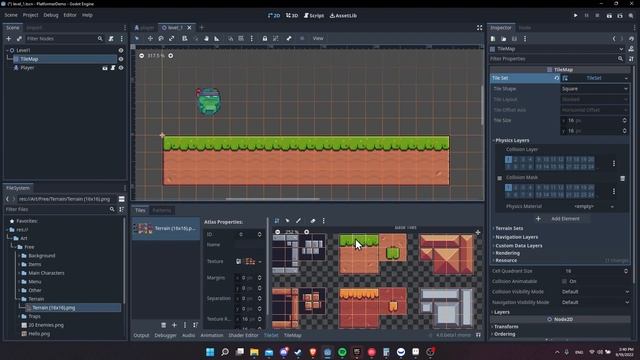640x360 pixels.
Task: Toggle smart snap icon in viewport toolbar
Action: click(x=231, y=38)
